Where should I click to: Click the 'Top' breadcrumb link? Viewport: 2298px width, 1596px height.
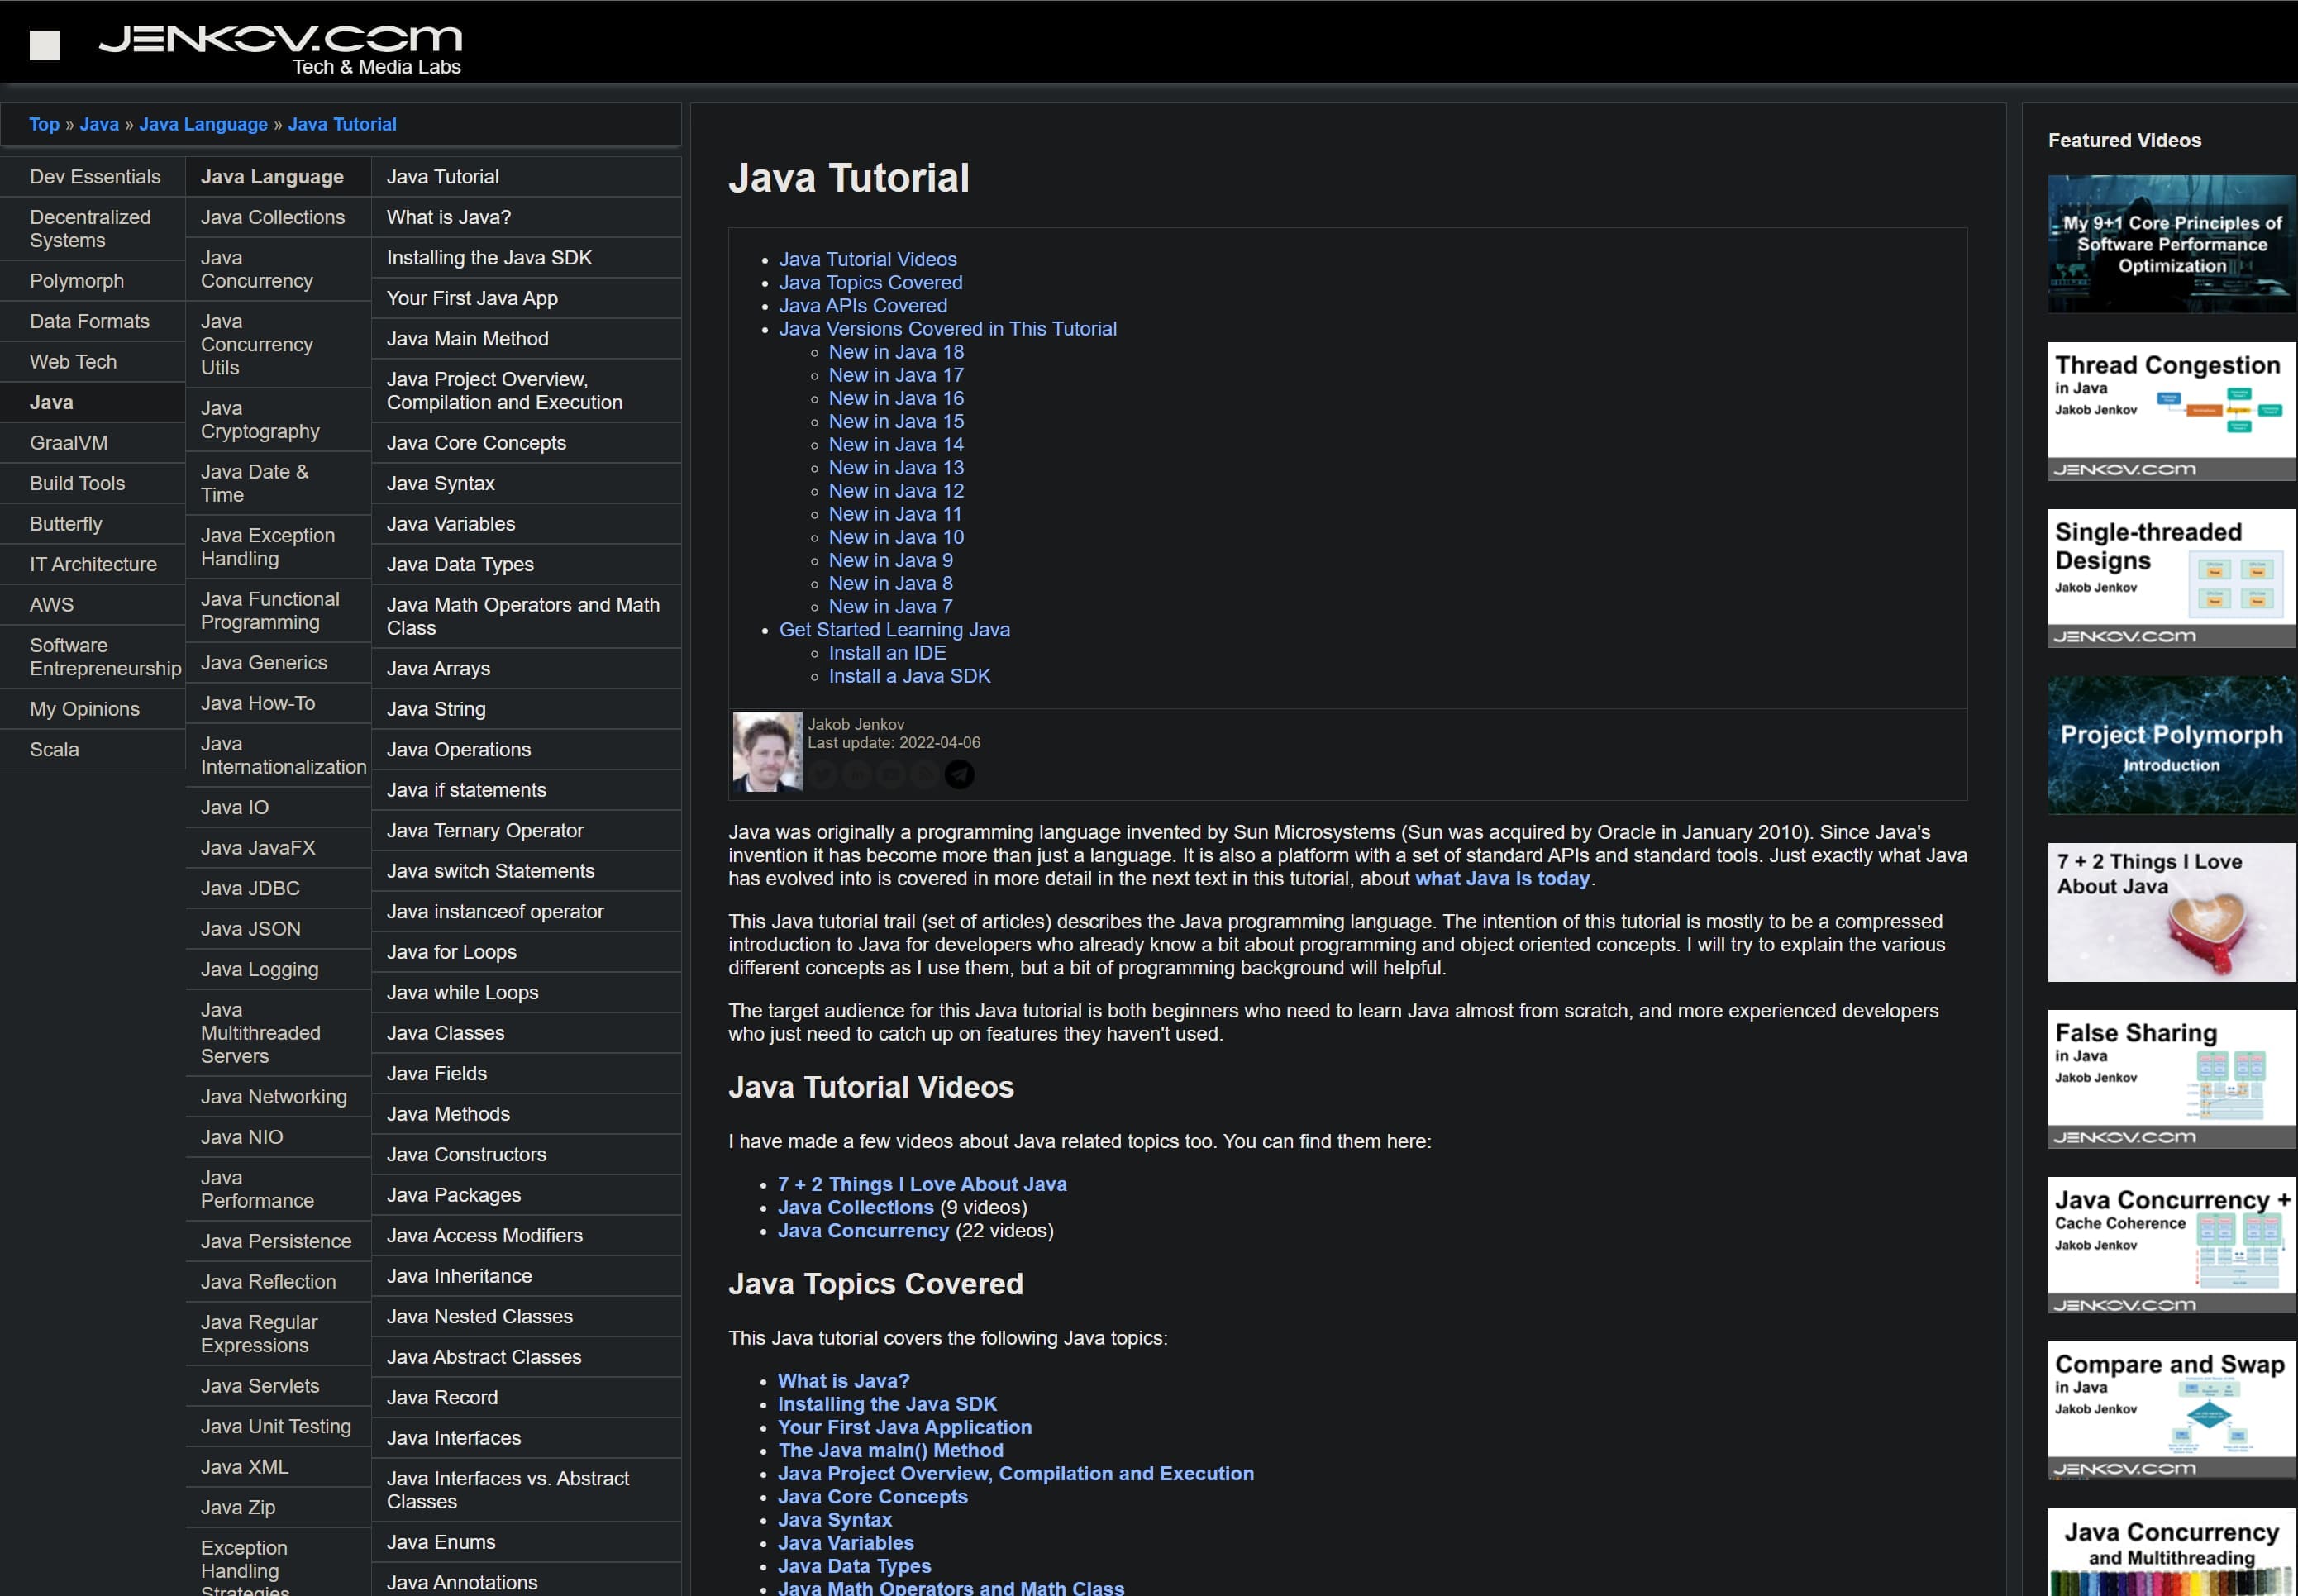(x=44, y=124)
